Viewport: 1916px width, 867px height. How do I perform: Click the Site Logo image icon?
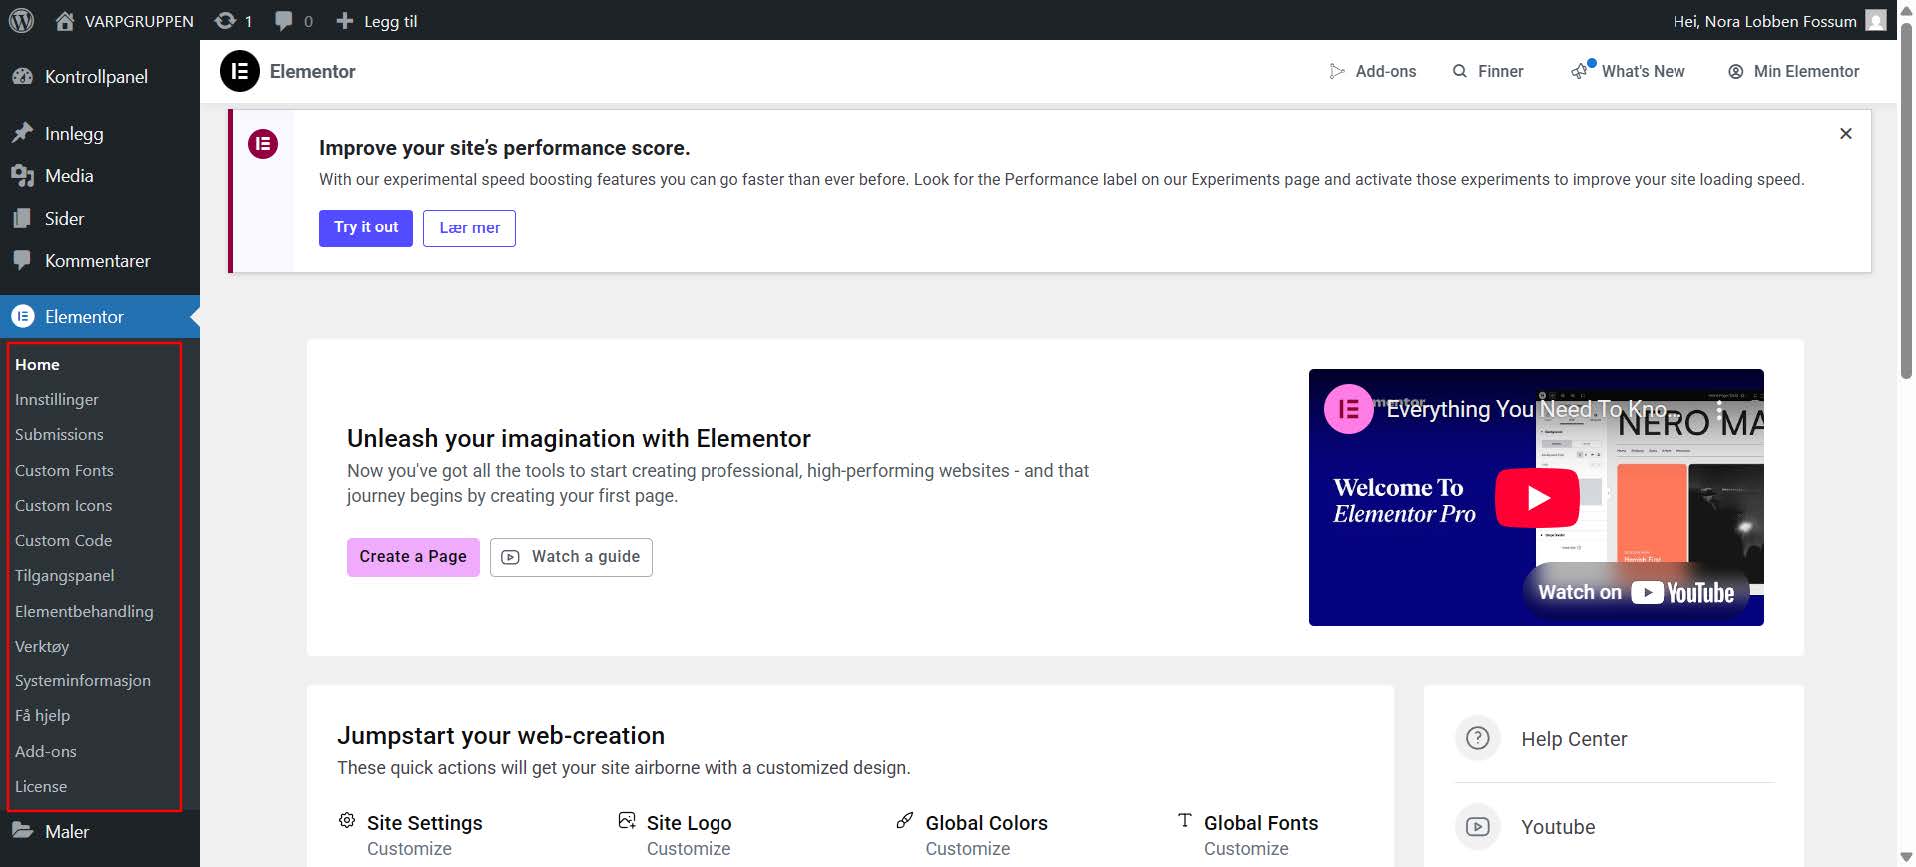(627, 821)
